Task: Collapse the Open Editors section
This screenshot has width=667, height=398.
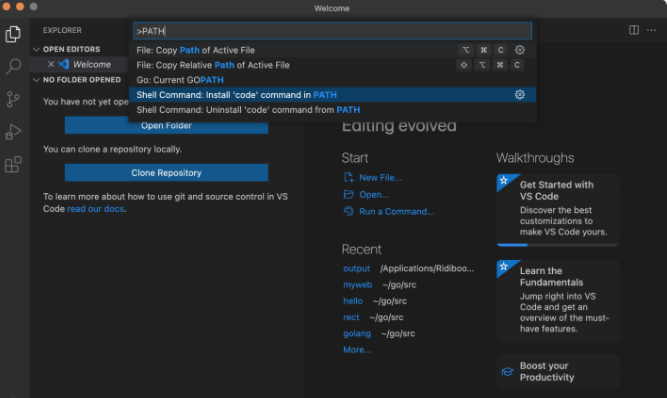Action: (x=37, y=49)
